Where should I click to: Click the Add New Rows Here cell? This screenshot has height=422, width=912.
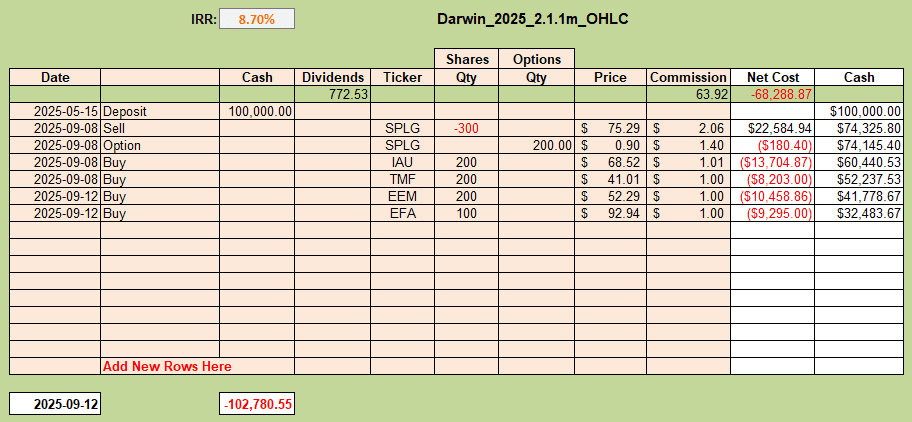(x=198, y=366)
